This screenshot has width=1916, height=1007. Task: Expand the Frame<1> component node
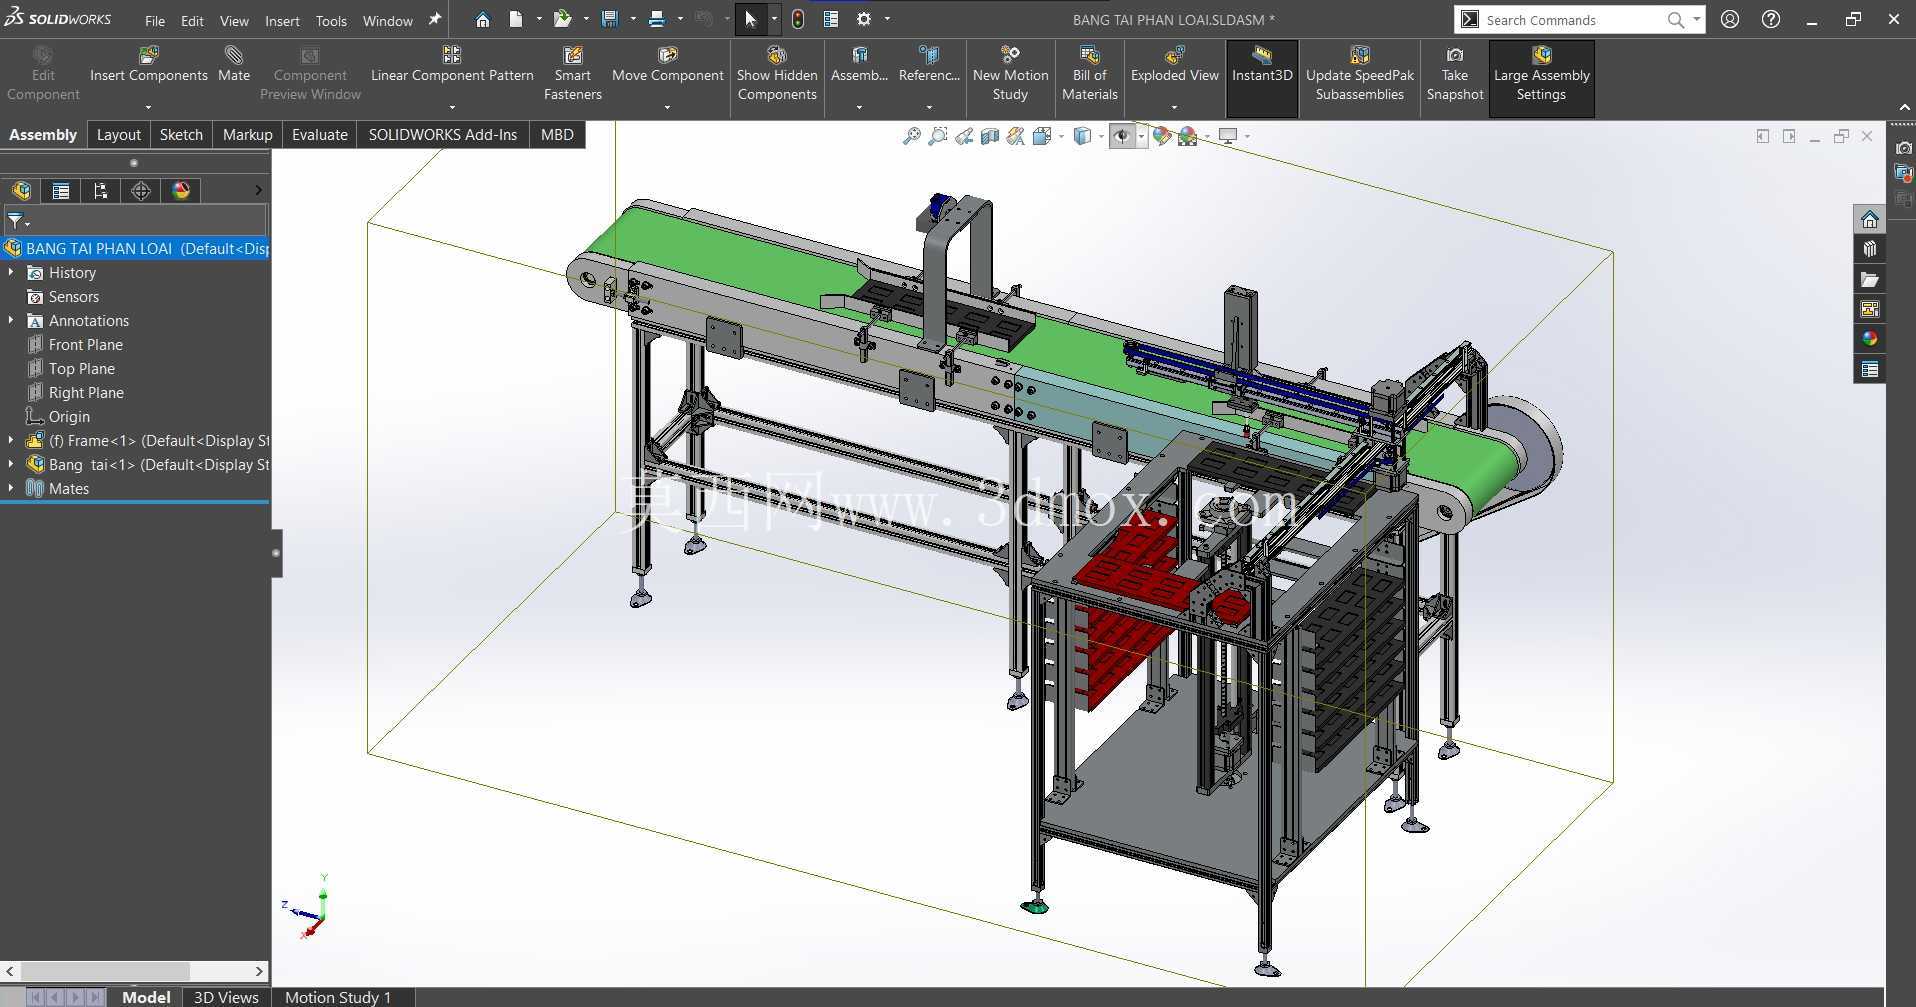pyautogui.click(x=11, y=440)
